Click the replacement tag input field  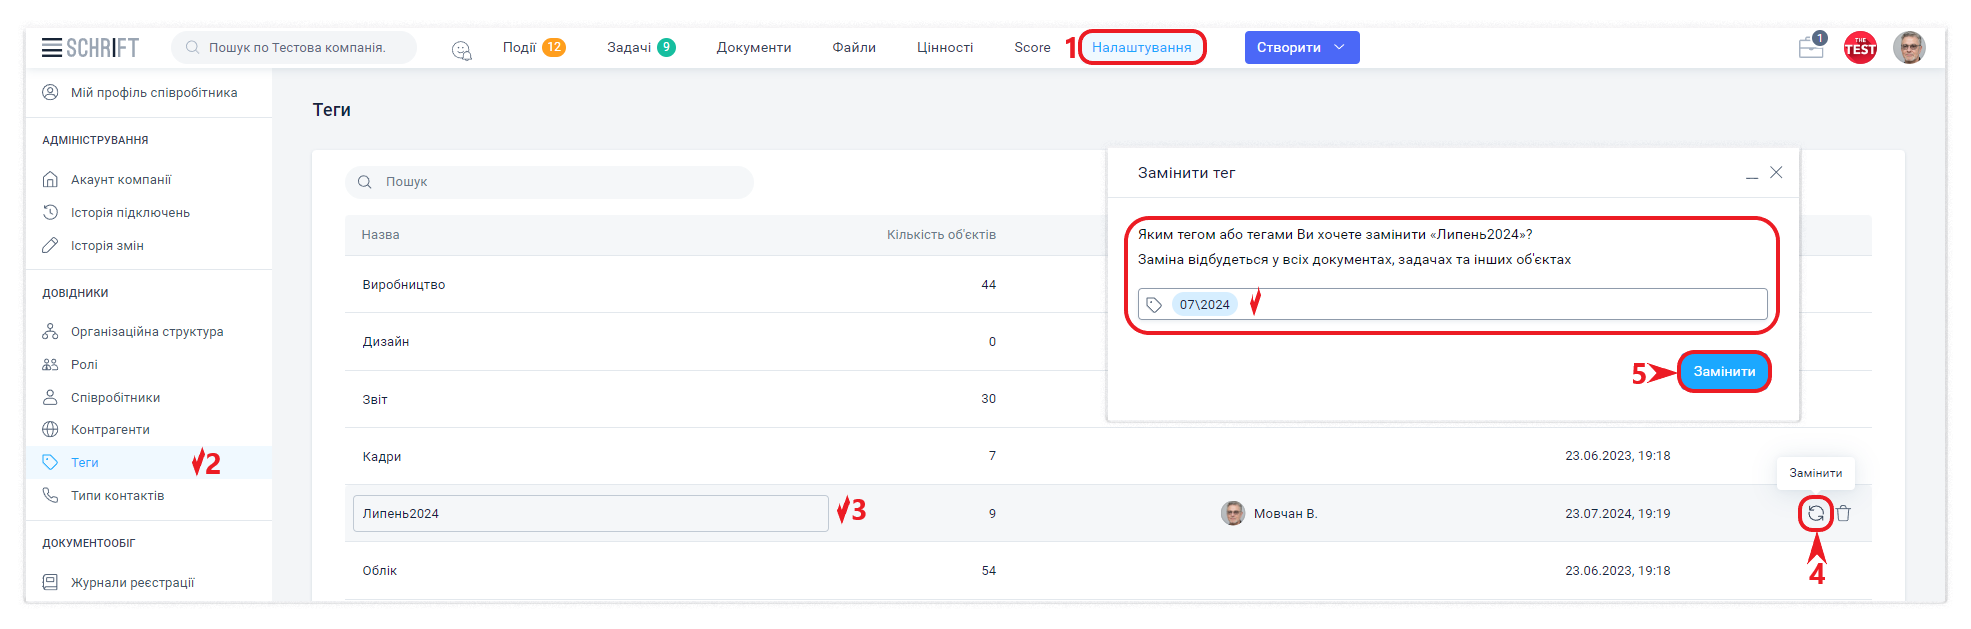pyautogui.click(x=1500, y=304)
